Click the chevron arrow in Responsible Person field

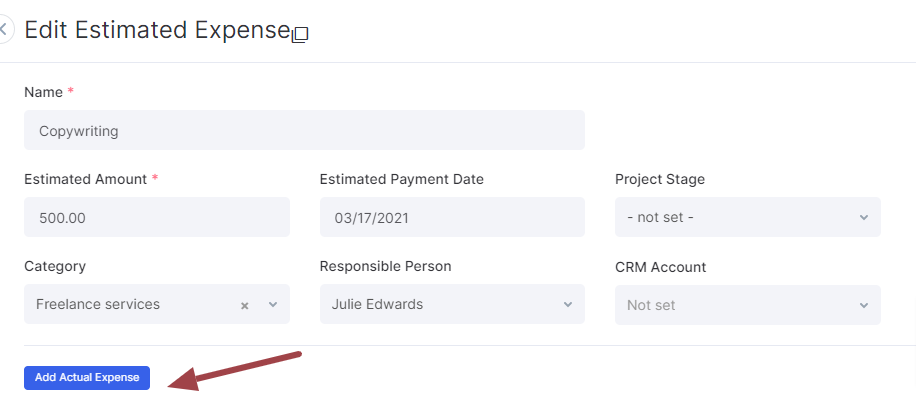pyautogui.click(x=568, y=304)
